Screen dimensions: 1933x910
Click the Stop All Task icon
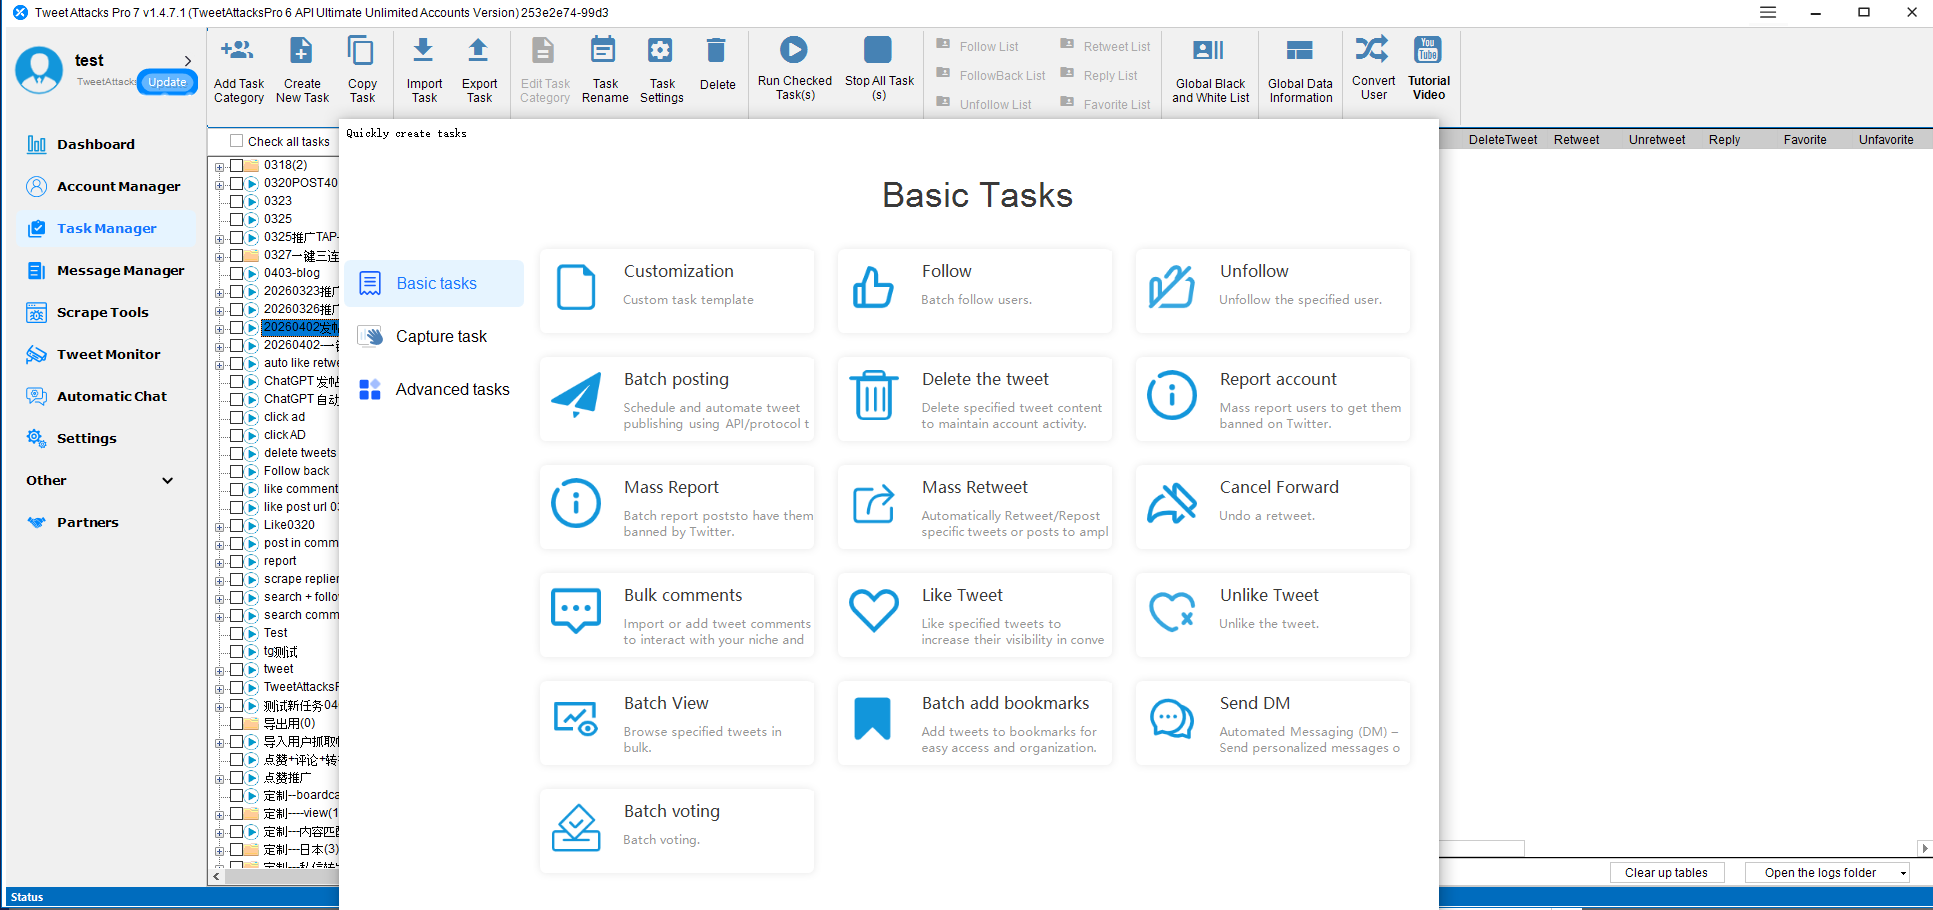coord(878,50)
